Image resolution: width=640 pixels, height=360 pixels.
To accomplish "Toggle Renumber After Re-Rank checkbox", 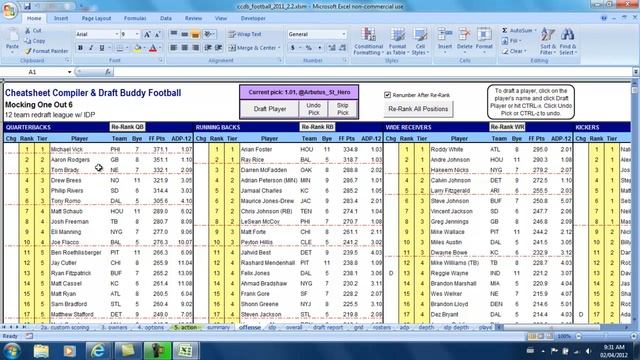I will [x=387, y=95].
